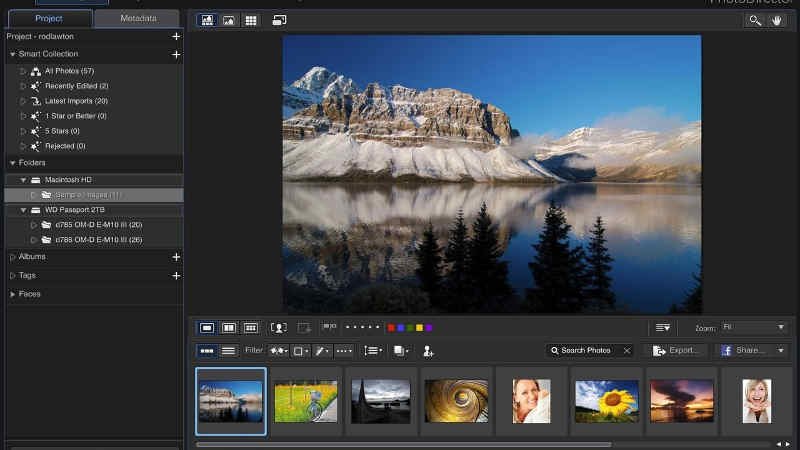Open the photo stacking menu
This screenshot has width=800, height=450.
click(x=401, y=351)
